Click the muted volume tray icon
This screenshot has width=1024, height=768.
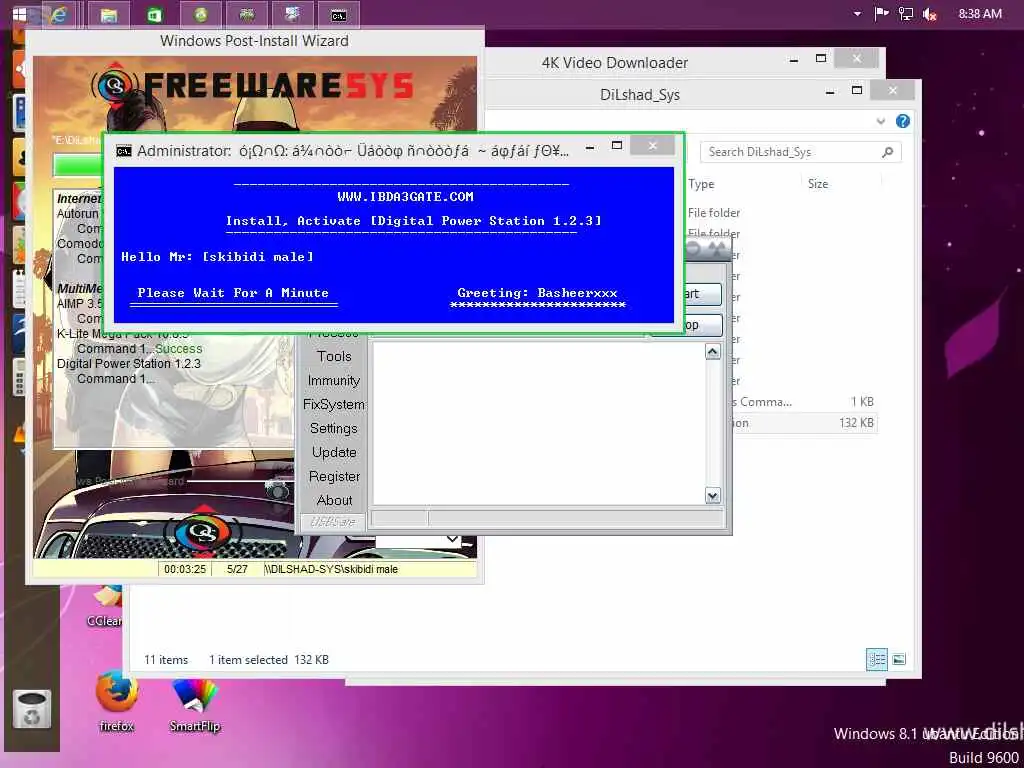pyautogui.click(x=930, y=14)
